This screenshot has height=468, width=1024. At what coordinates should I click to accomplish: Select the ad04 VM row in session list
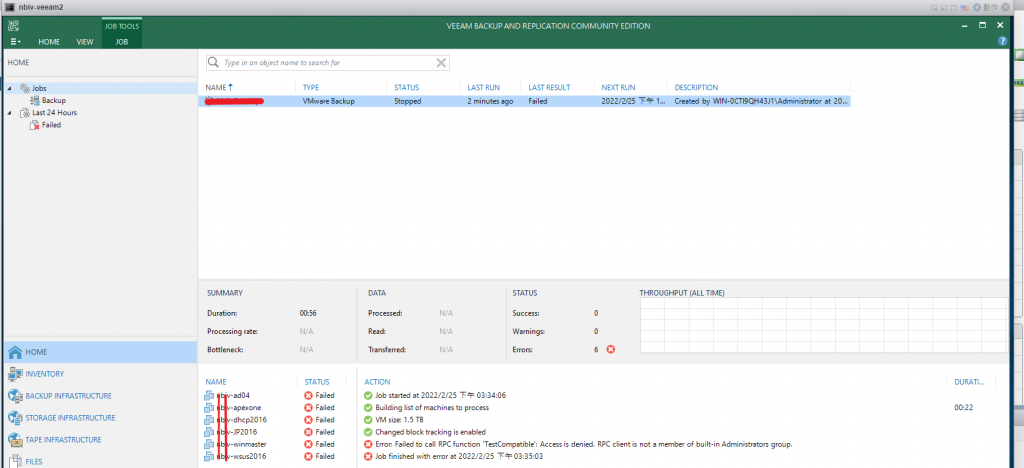[276, 396]
